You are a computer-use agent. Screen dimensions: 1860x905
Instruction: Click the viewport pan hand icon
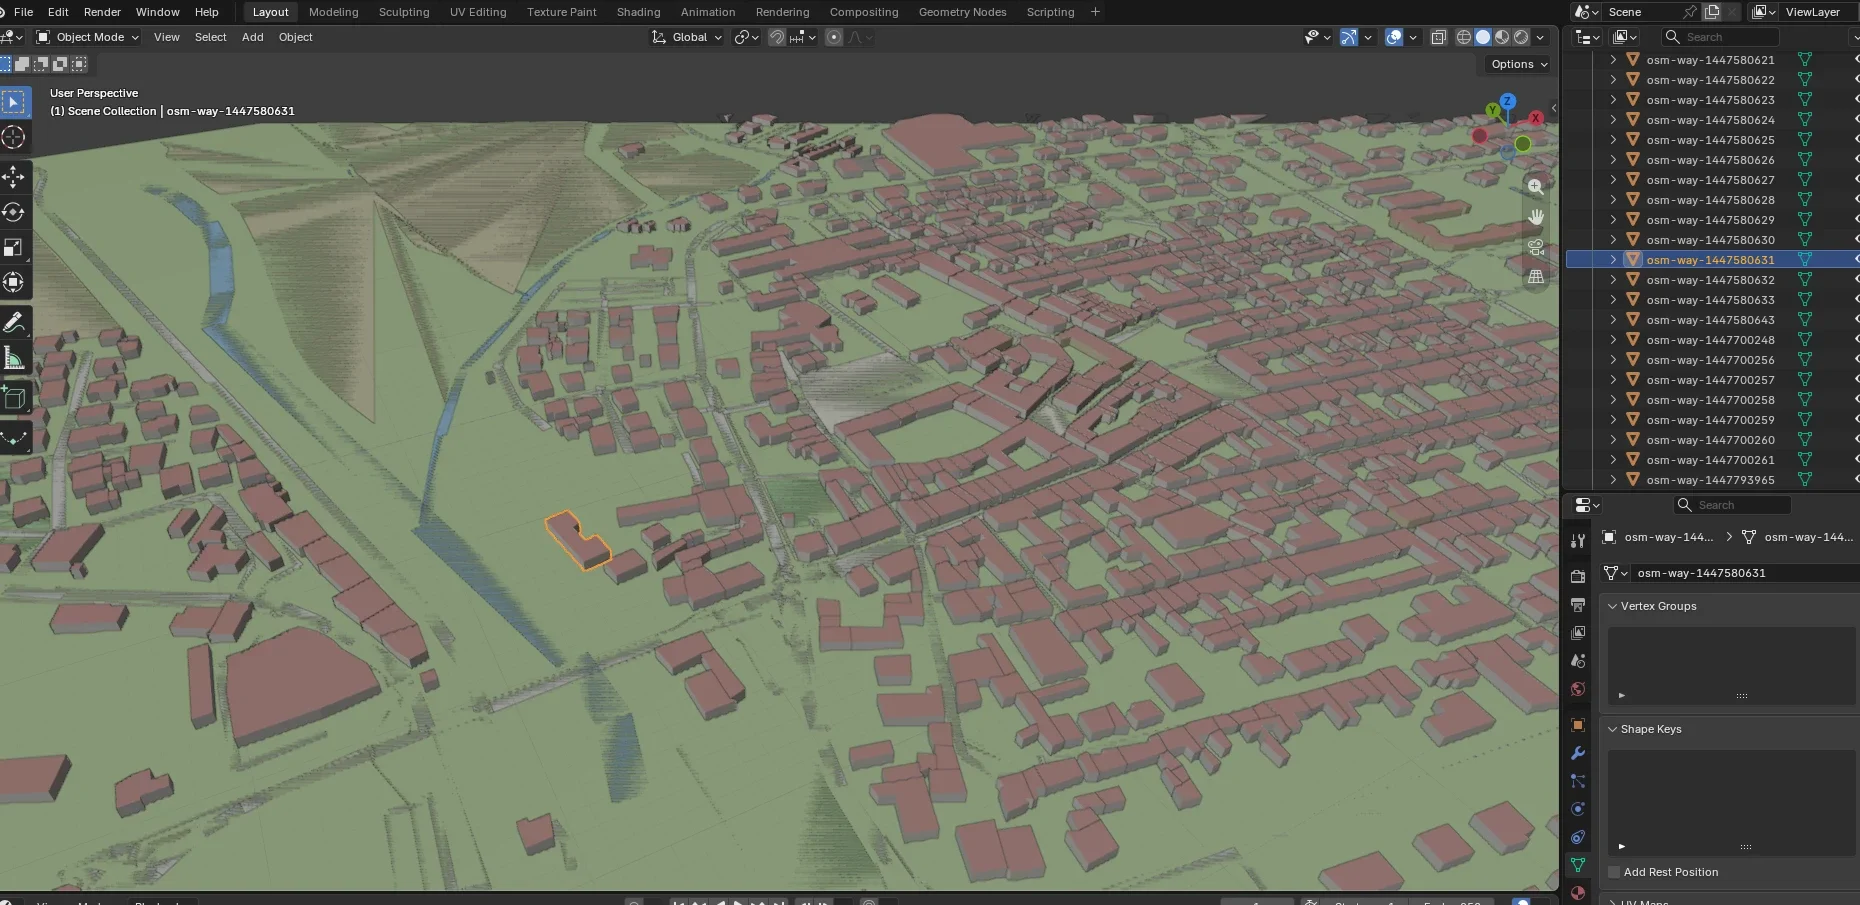coord(1536,217)
